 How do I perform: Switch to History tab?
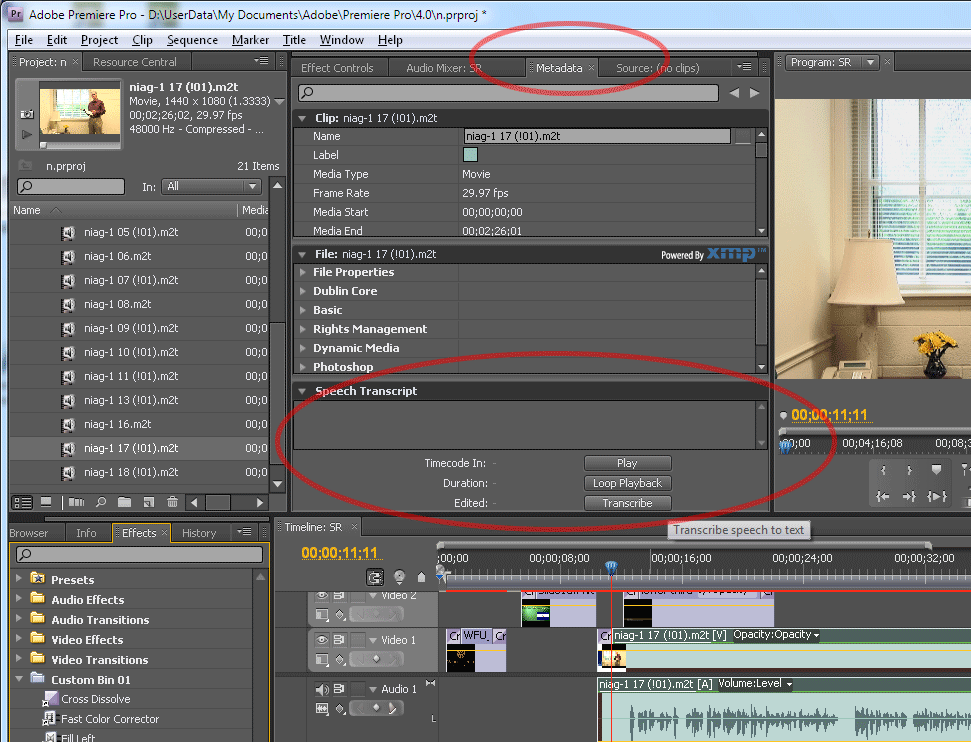(199, 533)
